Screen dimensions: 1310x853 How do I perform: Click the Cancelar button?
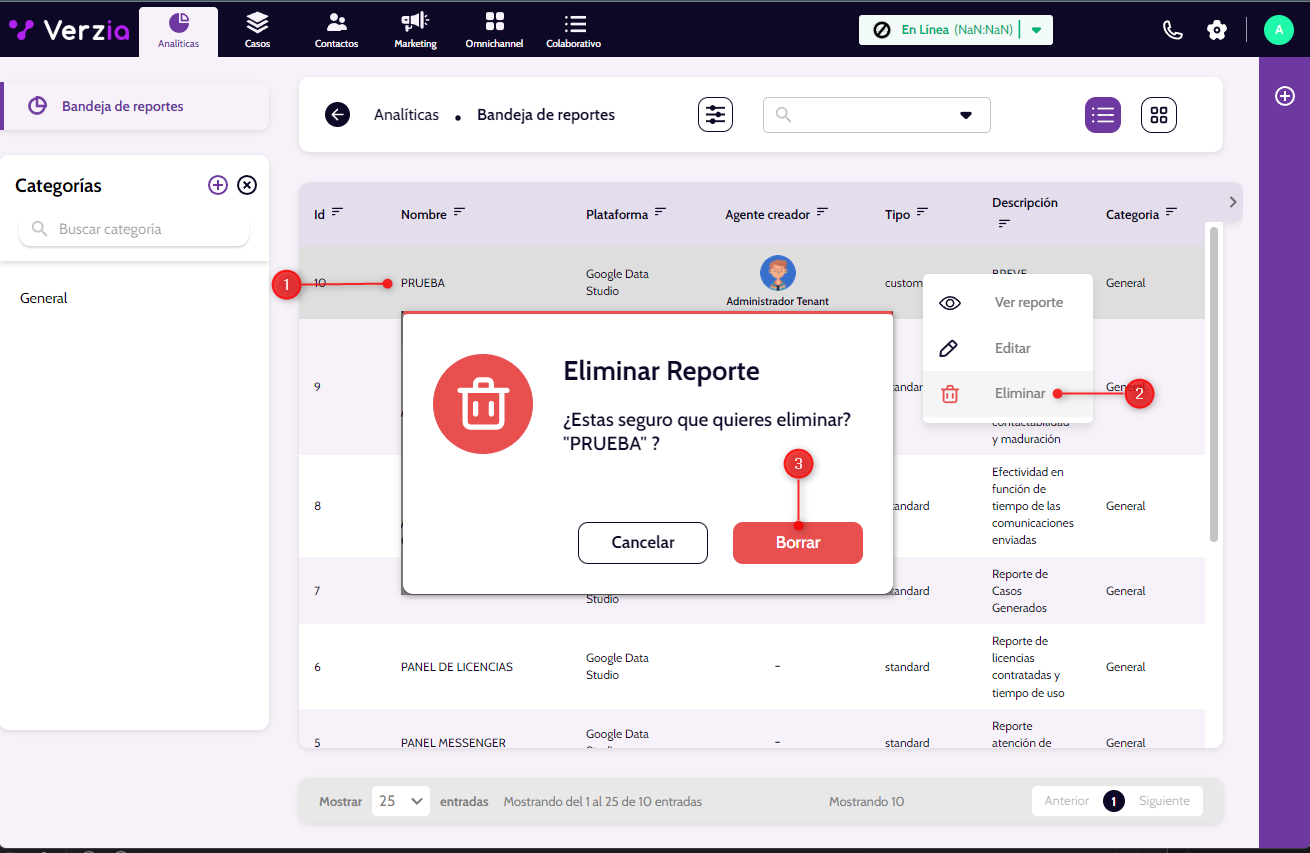pyautogui.click(x=642, y=543)
